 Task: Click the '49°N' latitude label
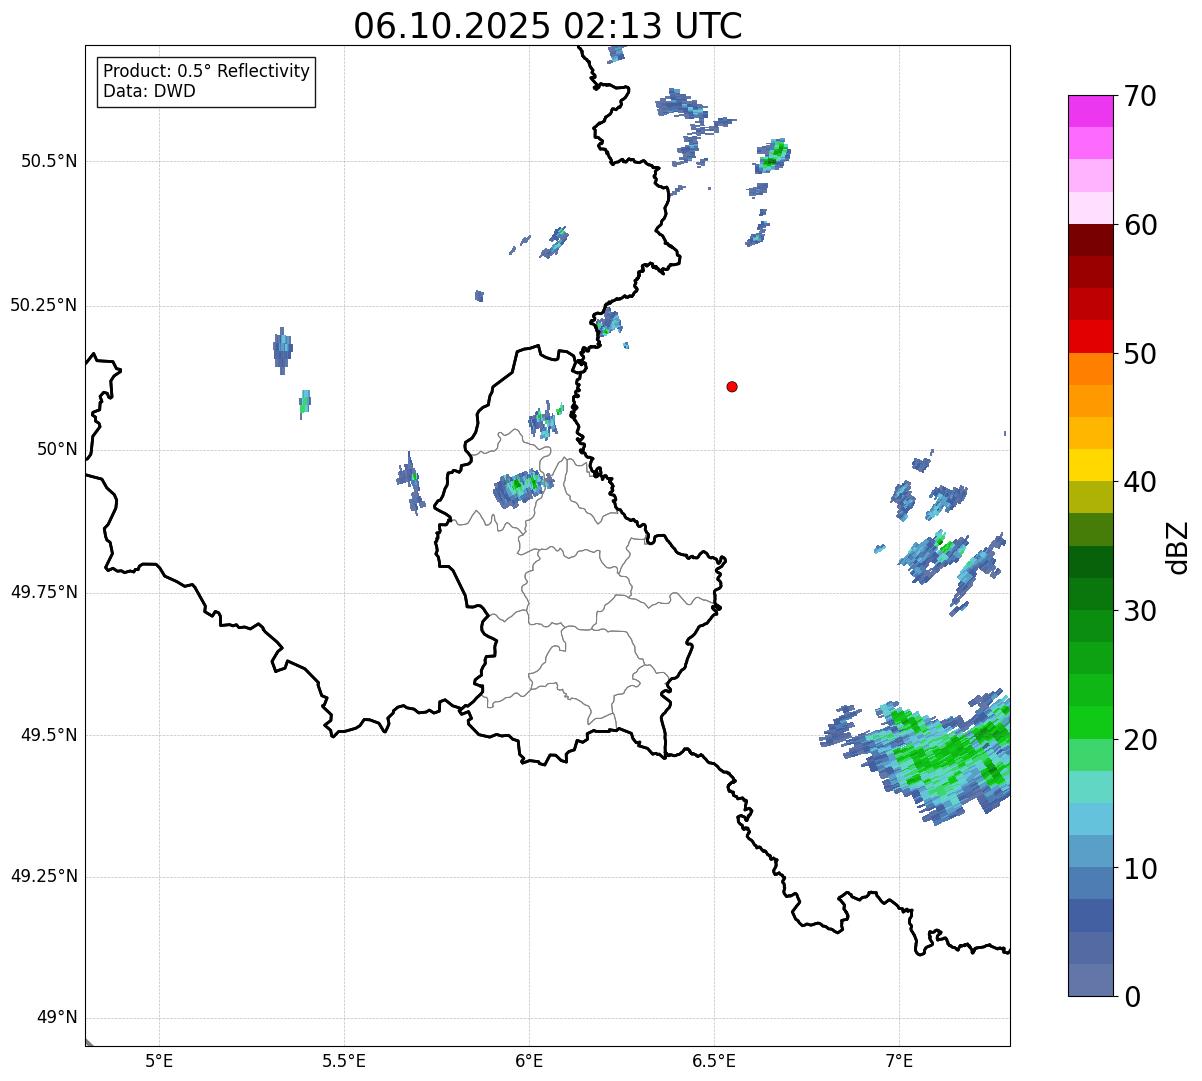[x=57, y=1018]
